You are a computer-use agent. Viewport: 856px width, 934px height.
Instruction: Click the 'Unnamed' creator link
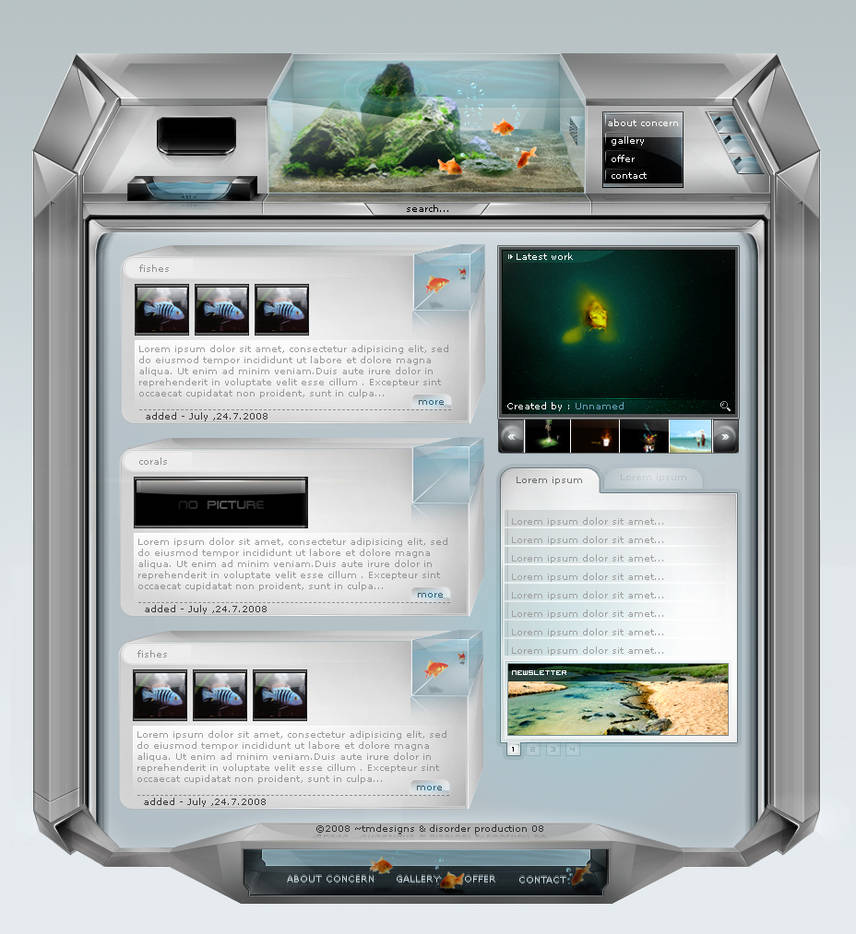[x=599, y=406]
